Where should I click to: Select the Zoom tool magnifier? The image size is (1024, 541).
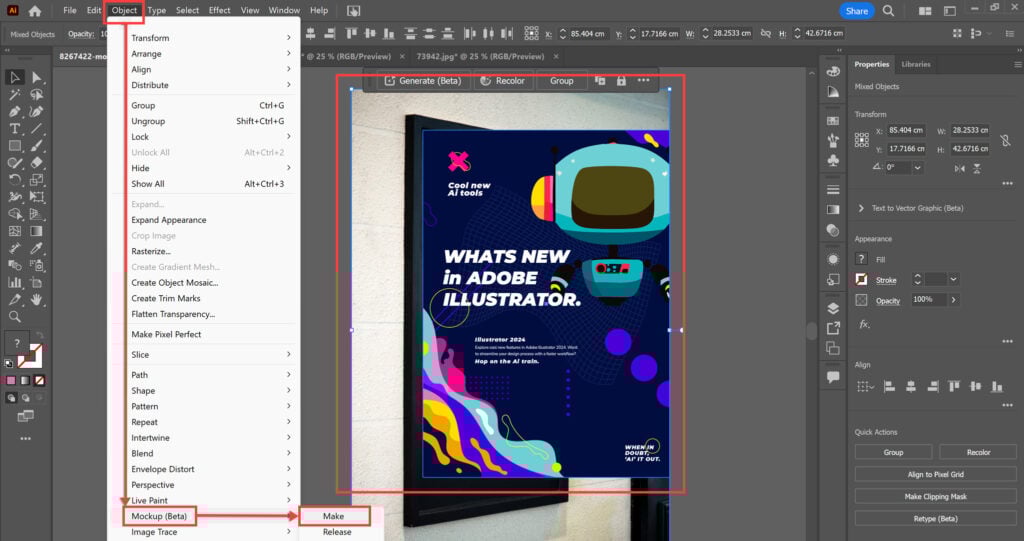pos(14,317)
